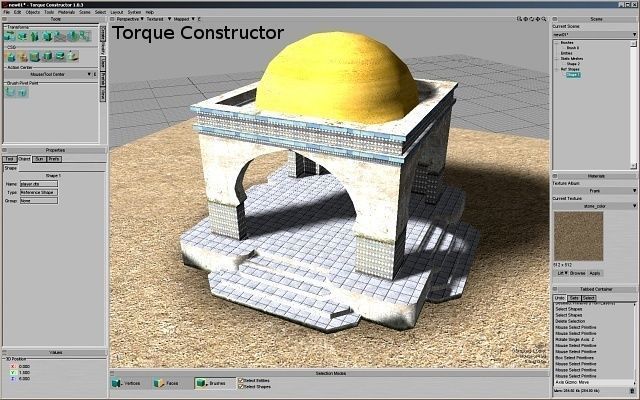Click the E button beside Mapped

point(199,19)
